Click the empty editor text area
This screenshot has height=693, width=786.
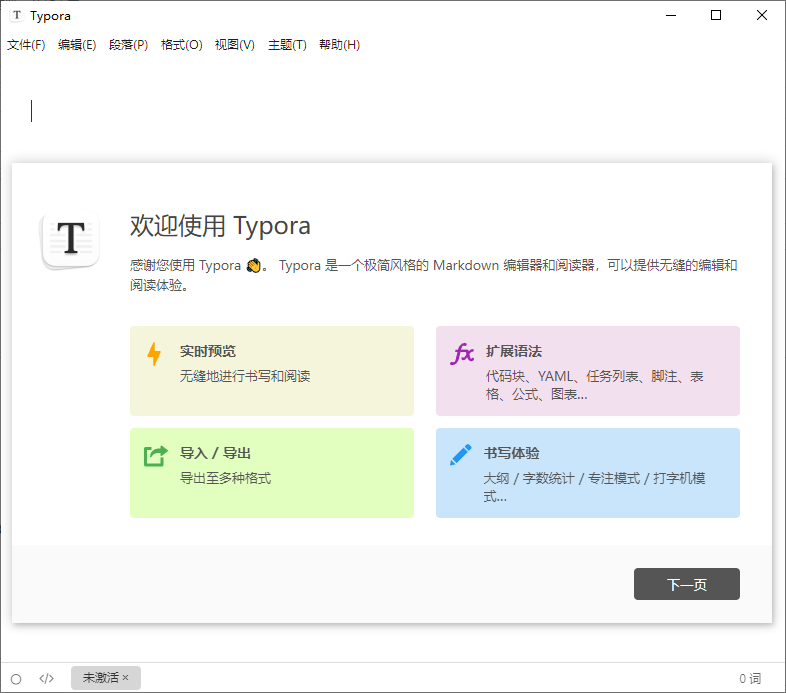point(400,112)
